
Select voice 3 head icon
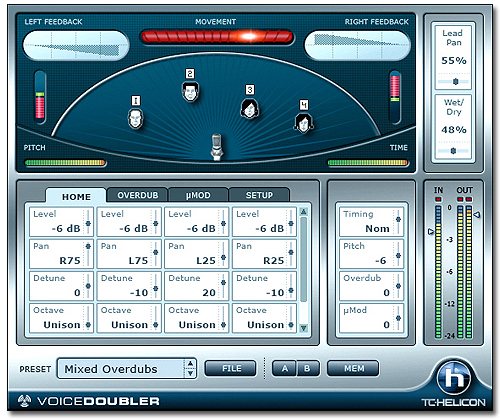point(249,108)
